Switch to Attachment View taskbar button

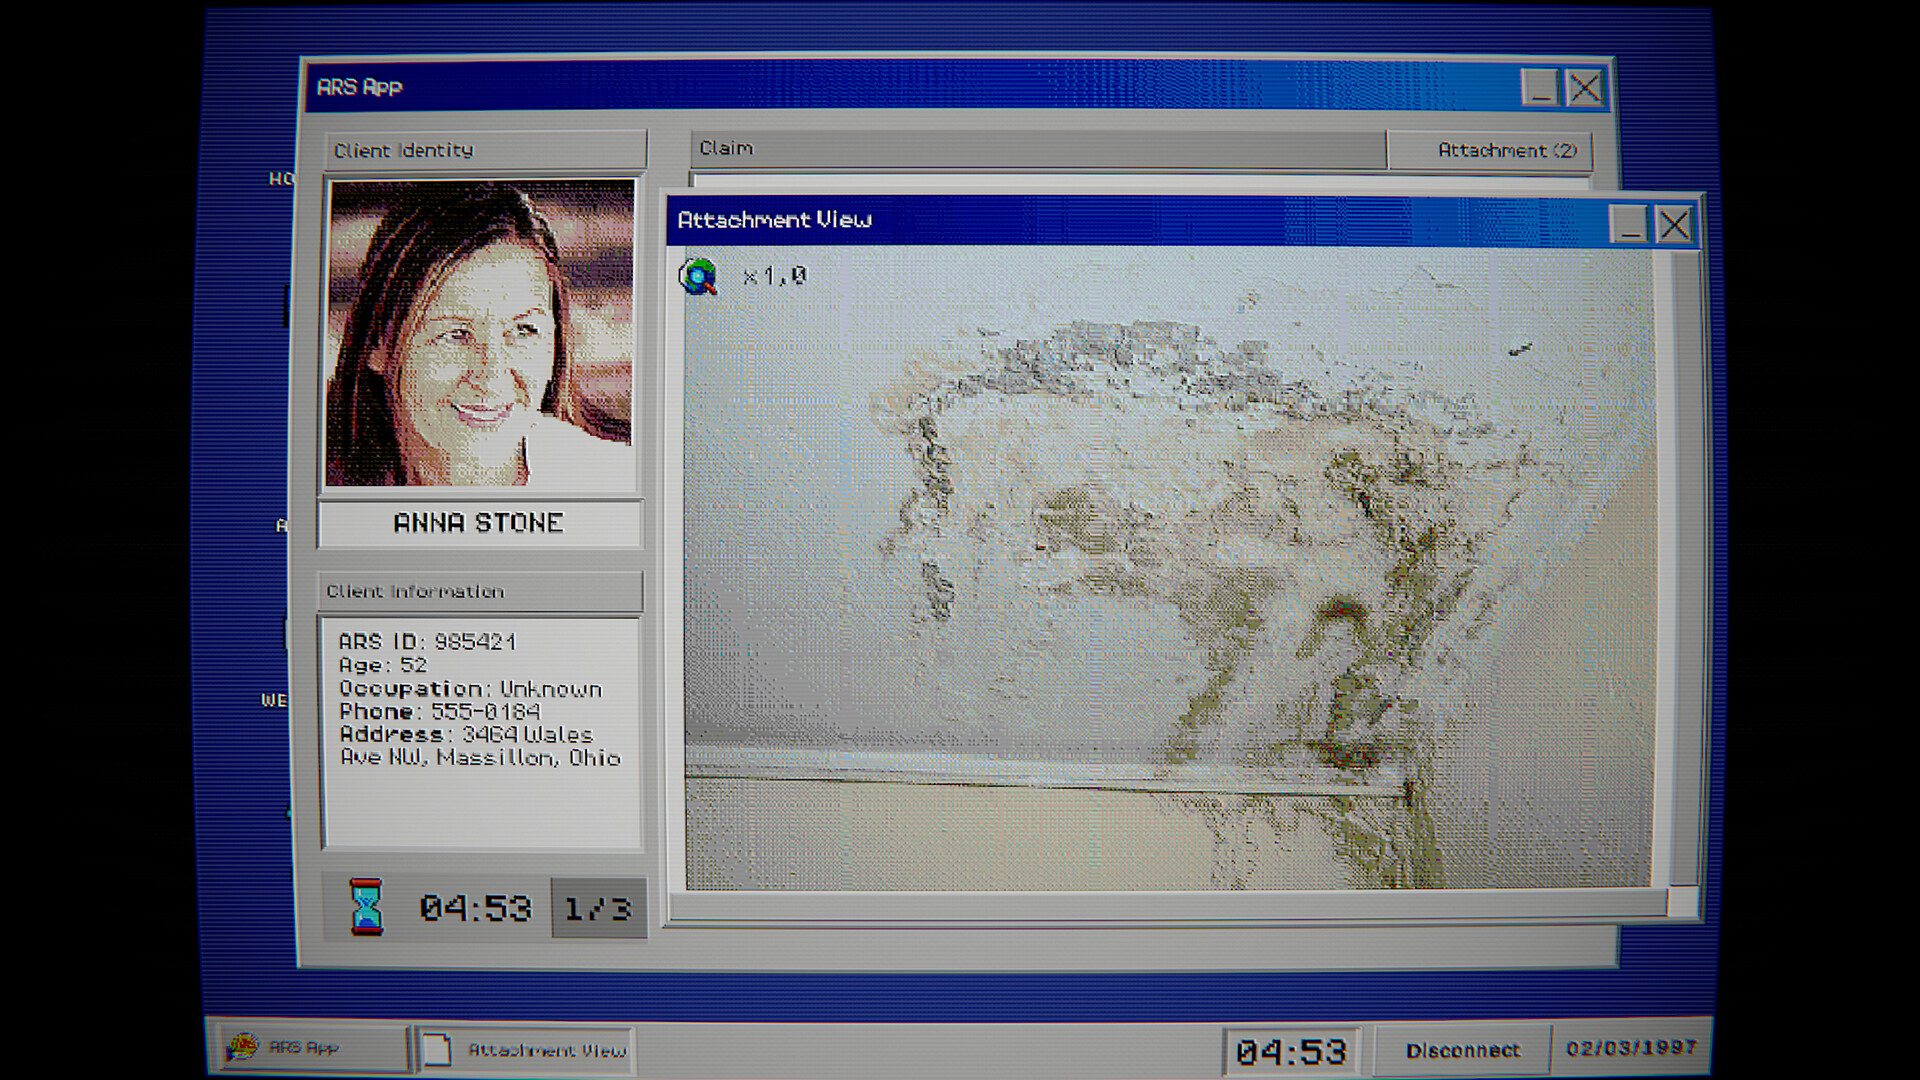click(524, 1050)
